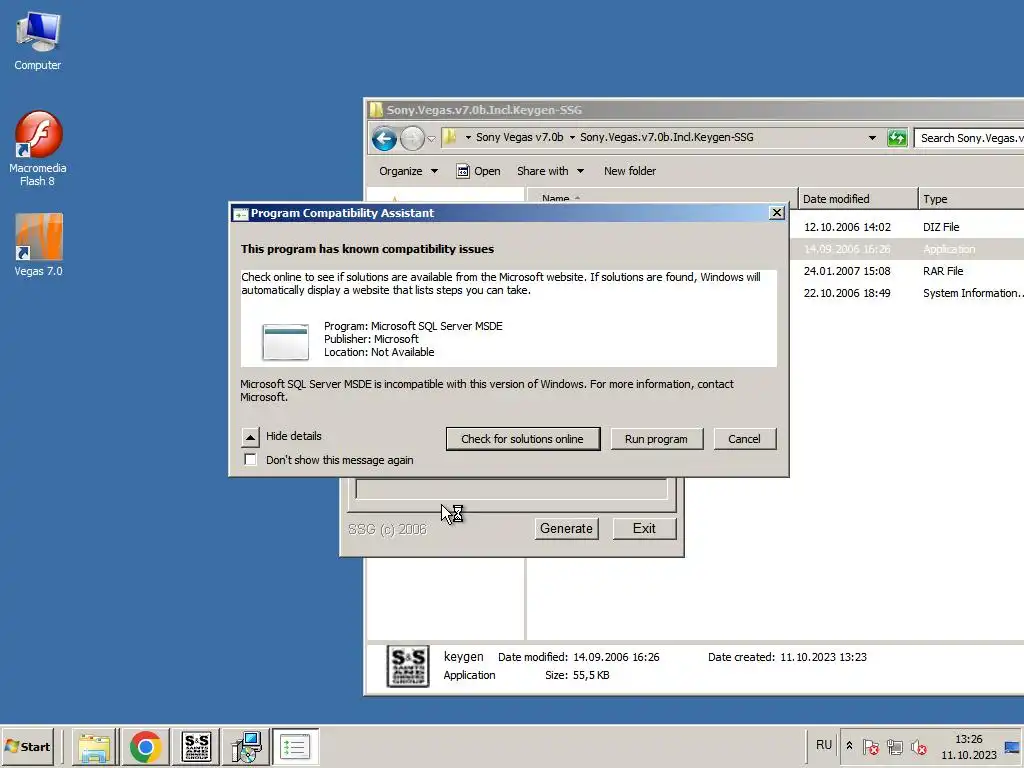Screen dimensions: 1024x768
Task: Sort by the Name column header
Action: pyautogui.click(x=662, y=199)
